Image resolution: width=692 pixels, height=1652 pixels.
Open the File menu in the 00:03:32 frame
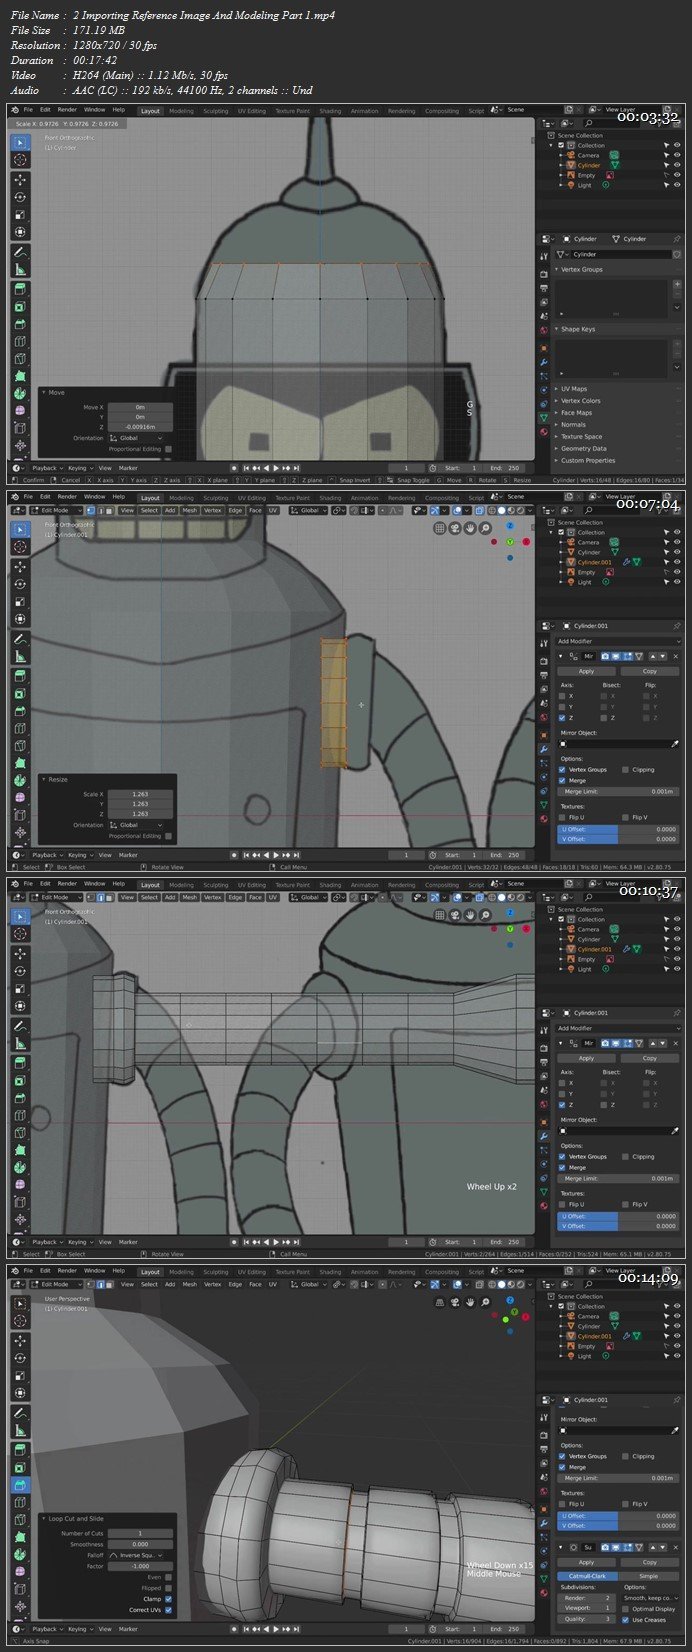(29, 110)
